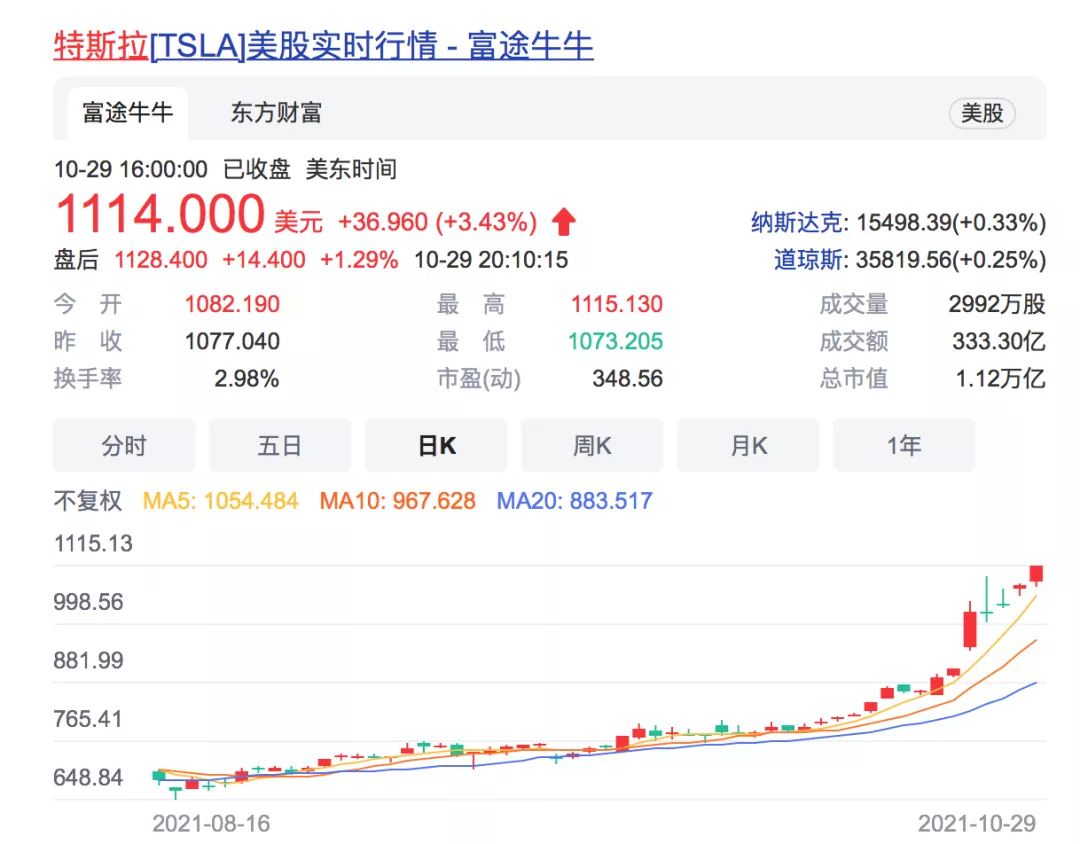Click the chart start date 2021-08-16
Viewport: 1080px width, 844px height.
[211, 823]
